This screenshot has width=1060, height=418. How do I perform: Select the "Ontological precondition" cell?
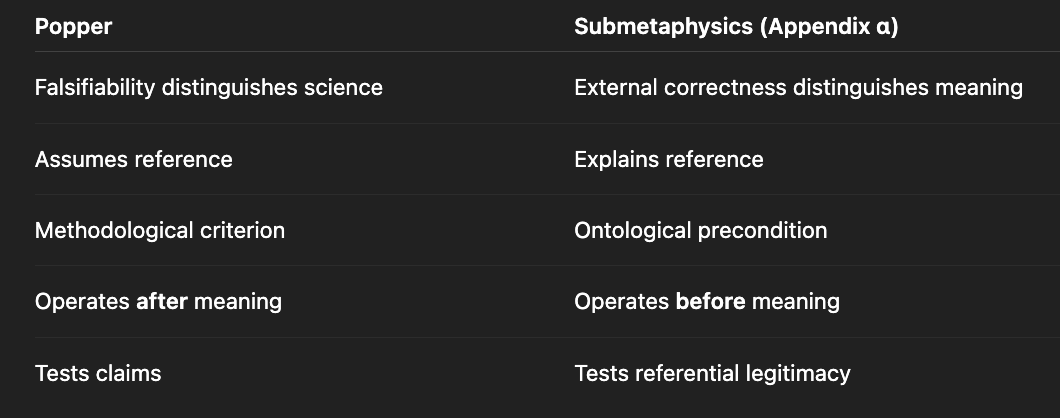700,230
